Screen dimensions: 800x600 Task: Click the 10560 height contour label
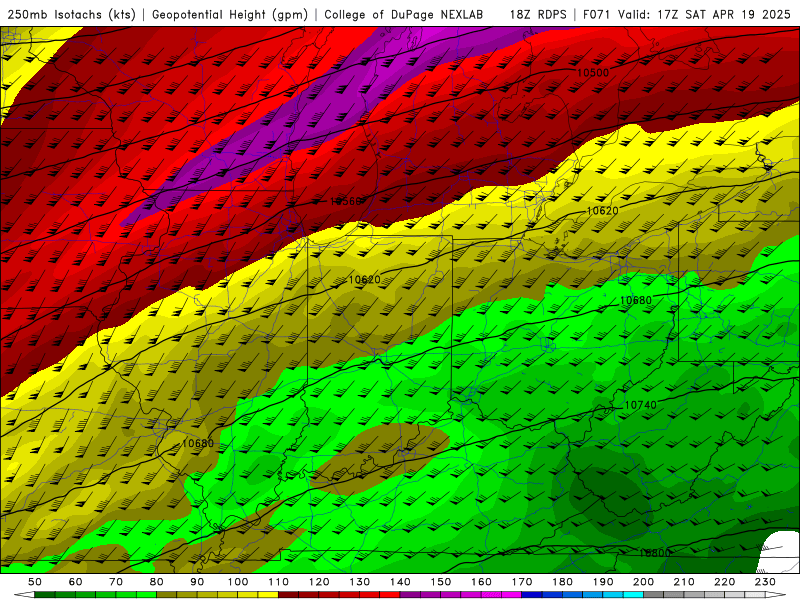345,202
